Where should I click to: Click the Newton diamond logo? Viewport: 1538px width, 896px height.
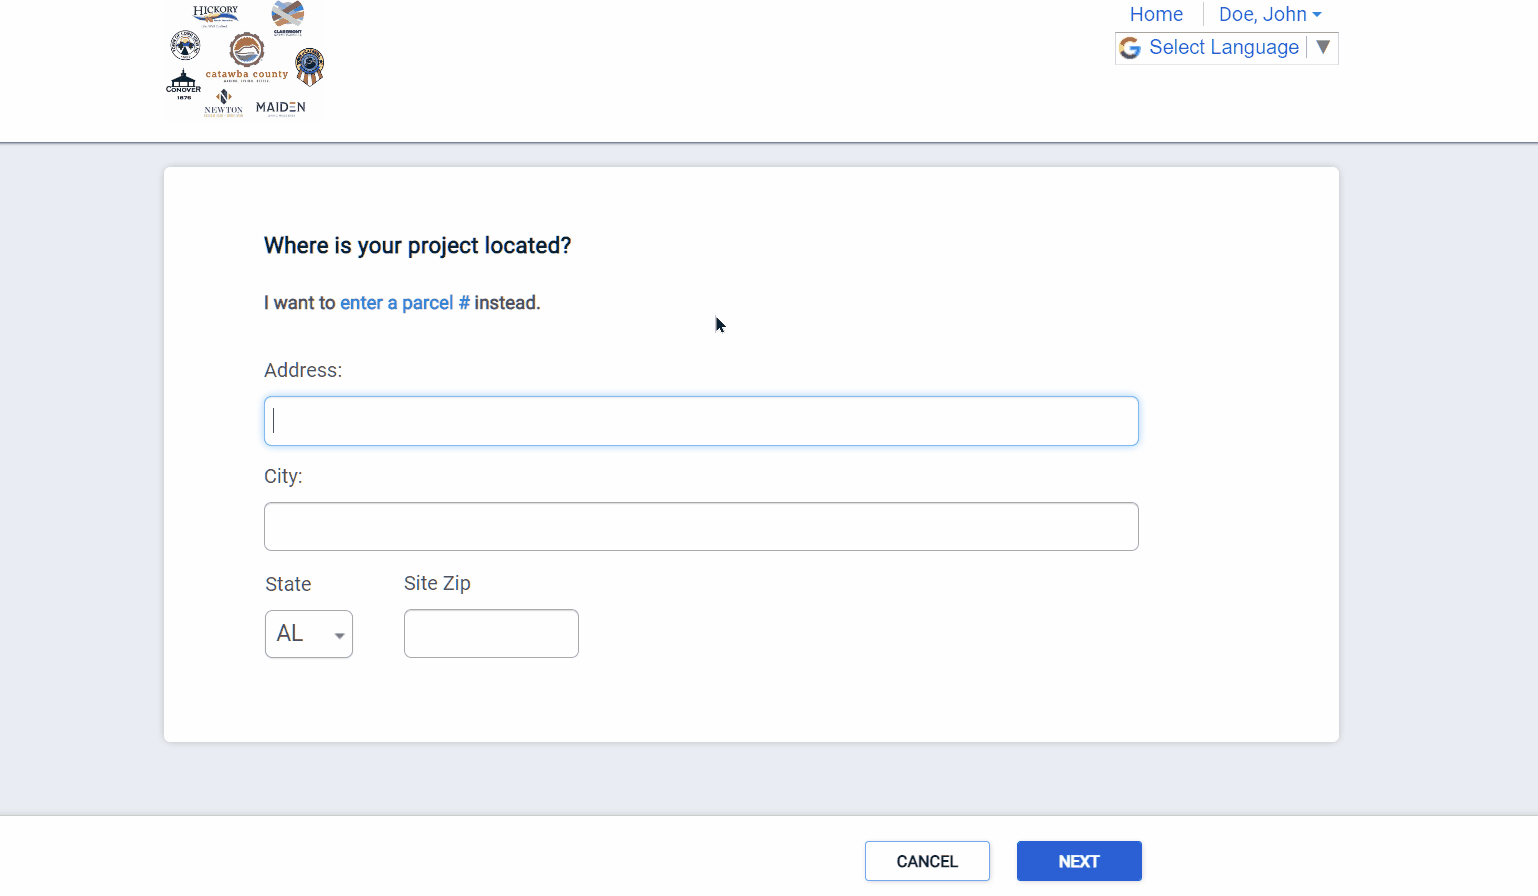point(224,102)
